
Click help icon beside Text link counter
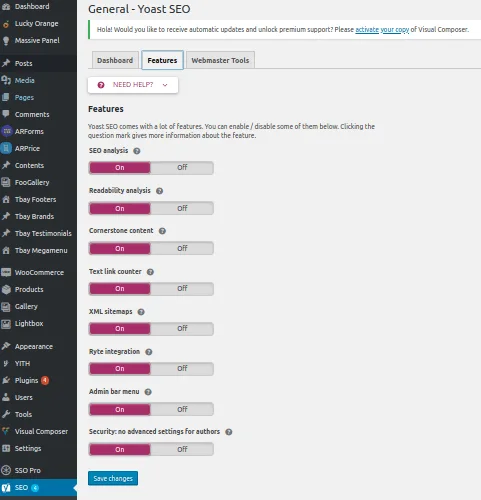[150, 272]
